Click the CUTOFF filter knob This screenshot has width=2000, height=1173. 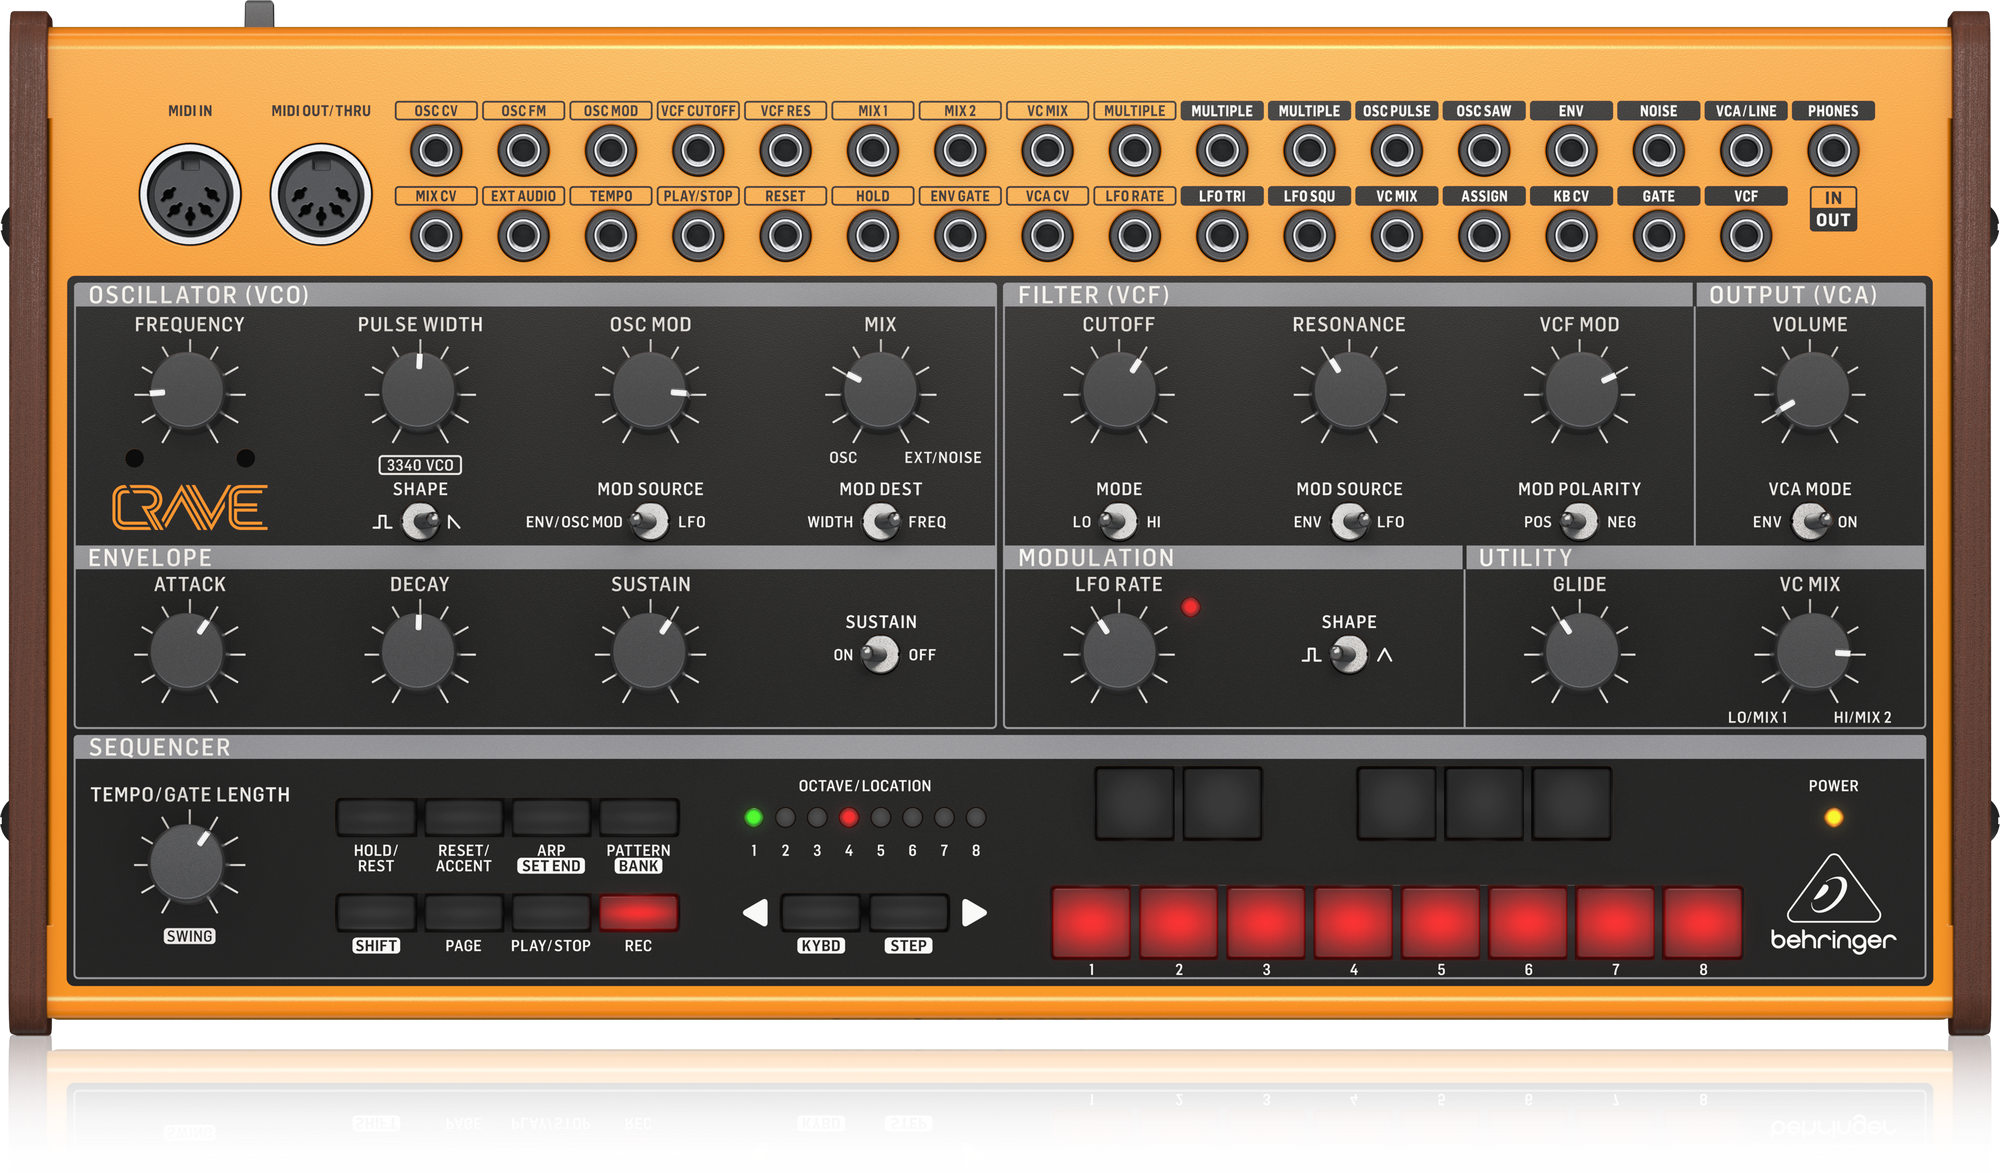click(x=1119, y=391)
